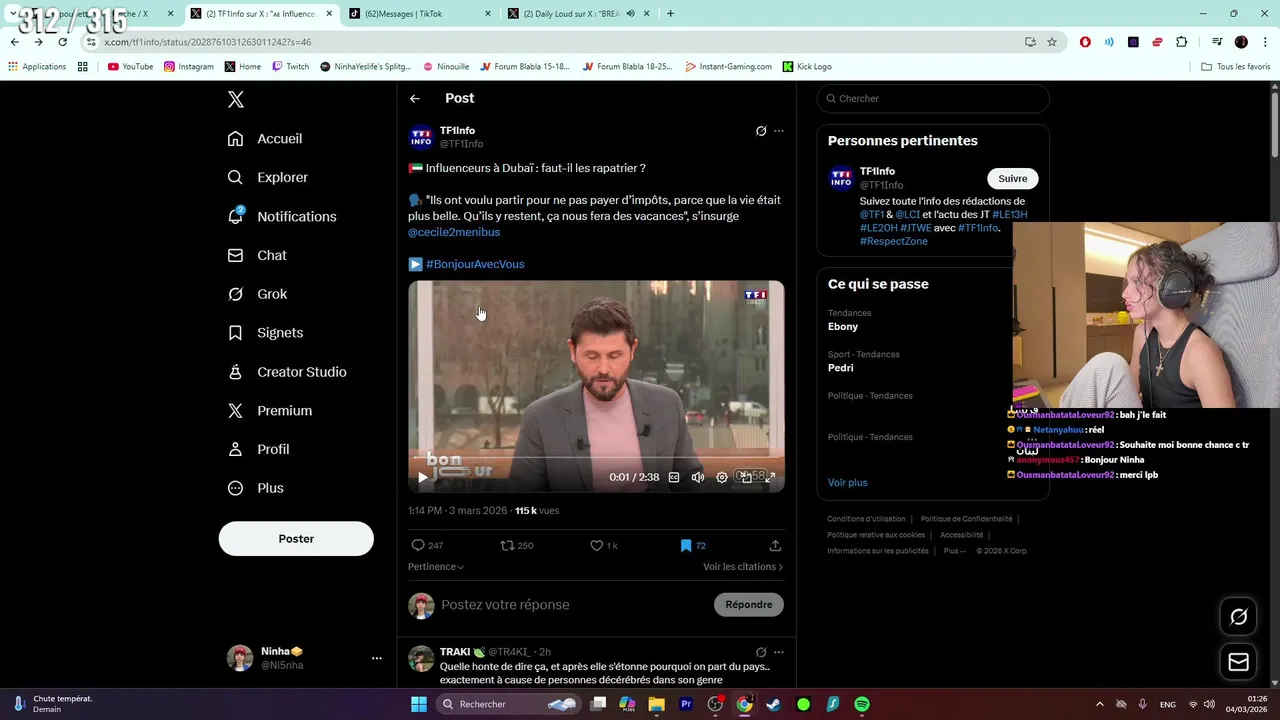Open a new browser tab

coord(670,14)
